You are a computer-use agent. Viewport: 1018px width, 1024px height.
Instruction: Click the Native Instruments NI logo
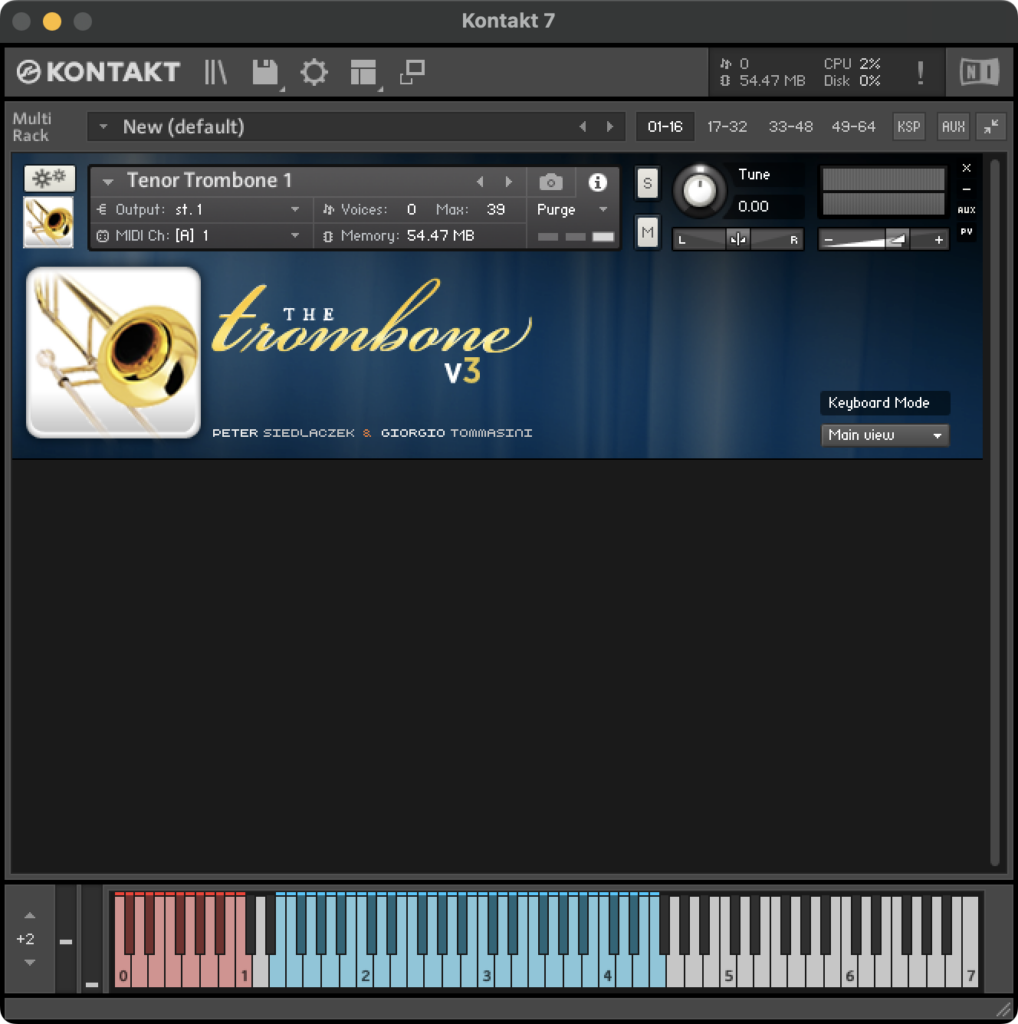click(x=979, y=72)
